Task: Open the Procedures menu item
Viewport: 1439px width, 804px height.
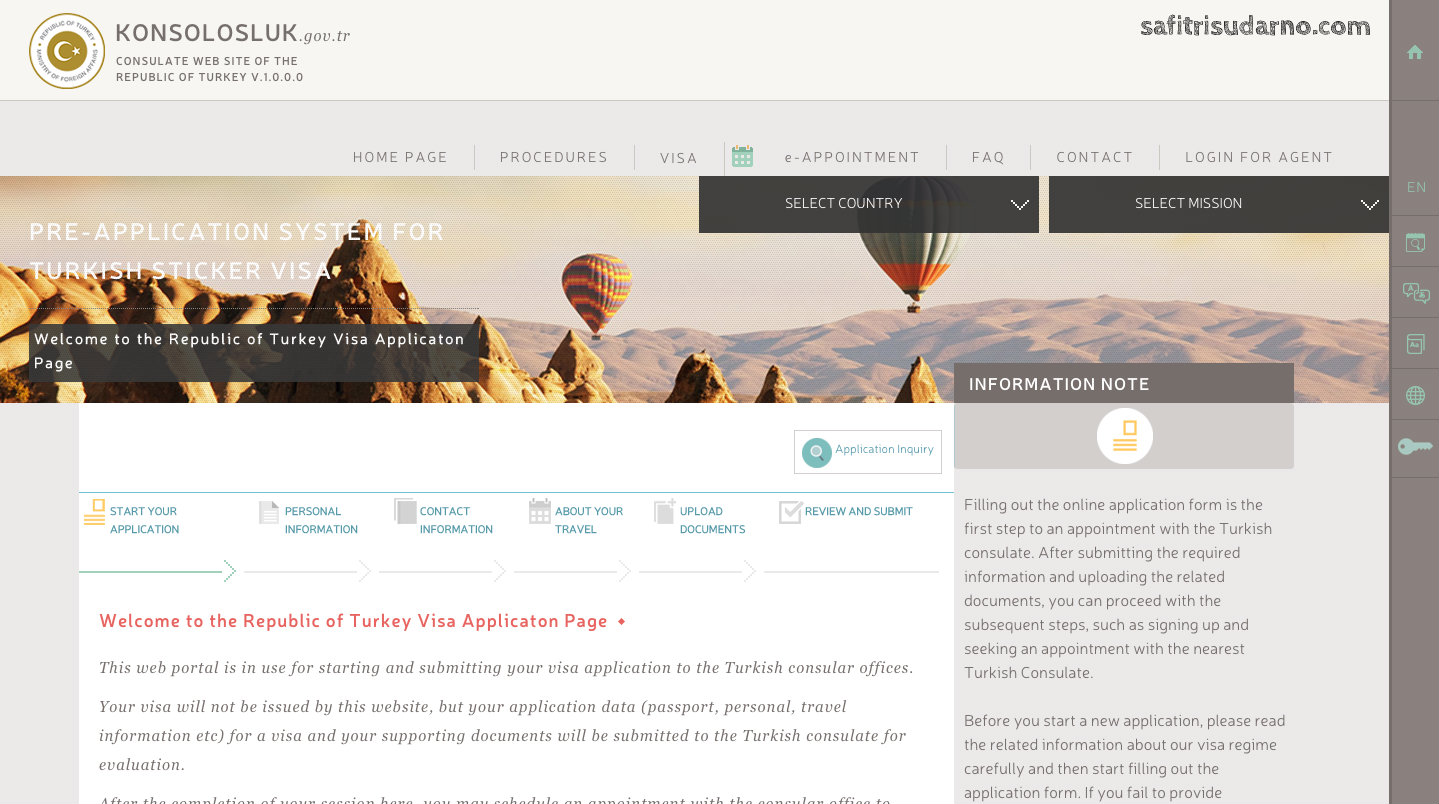Action: click(x=553, y=157)
